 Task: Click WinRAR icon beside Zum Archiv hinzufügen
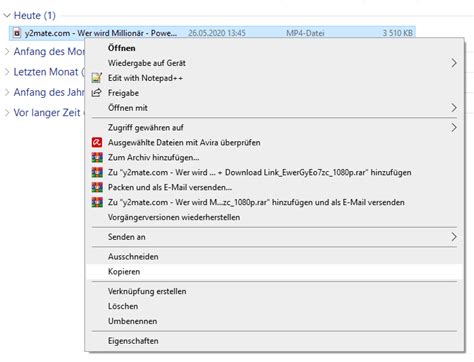click(97, 158)
